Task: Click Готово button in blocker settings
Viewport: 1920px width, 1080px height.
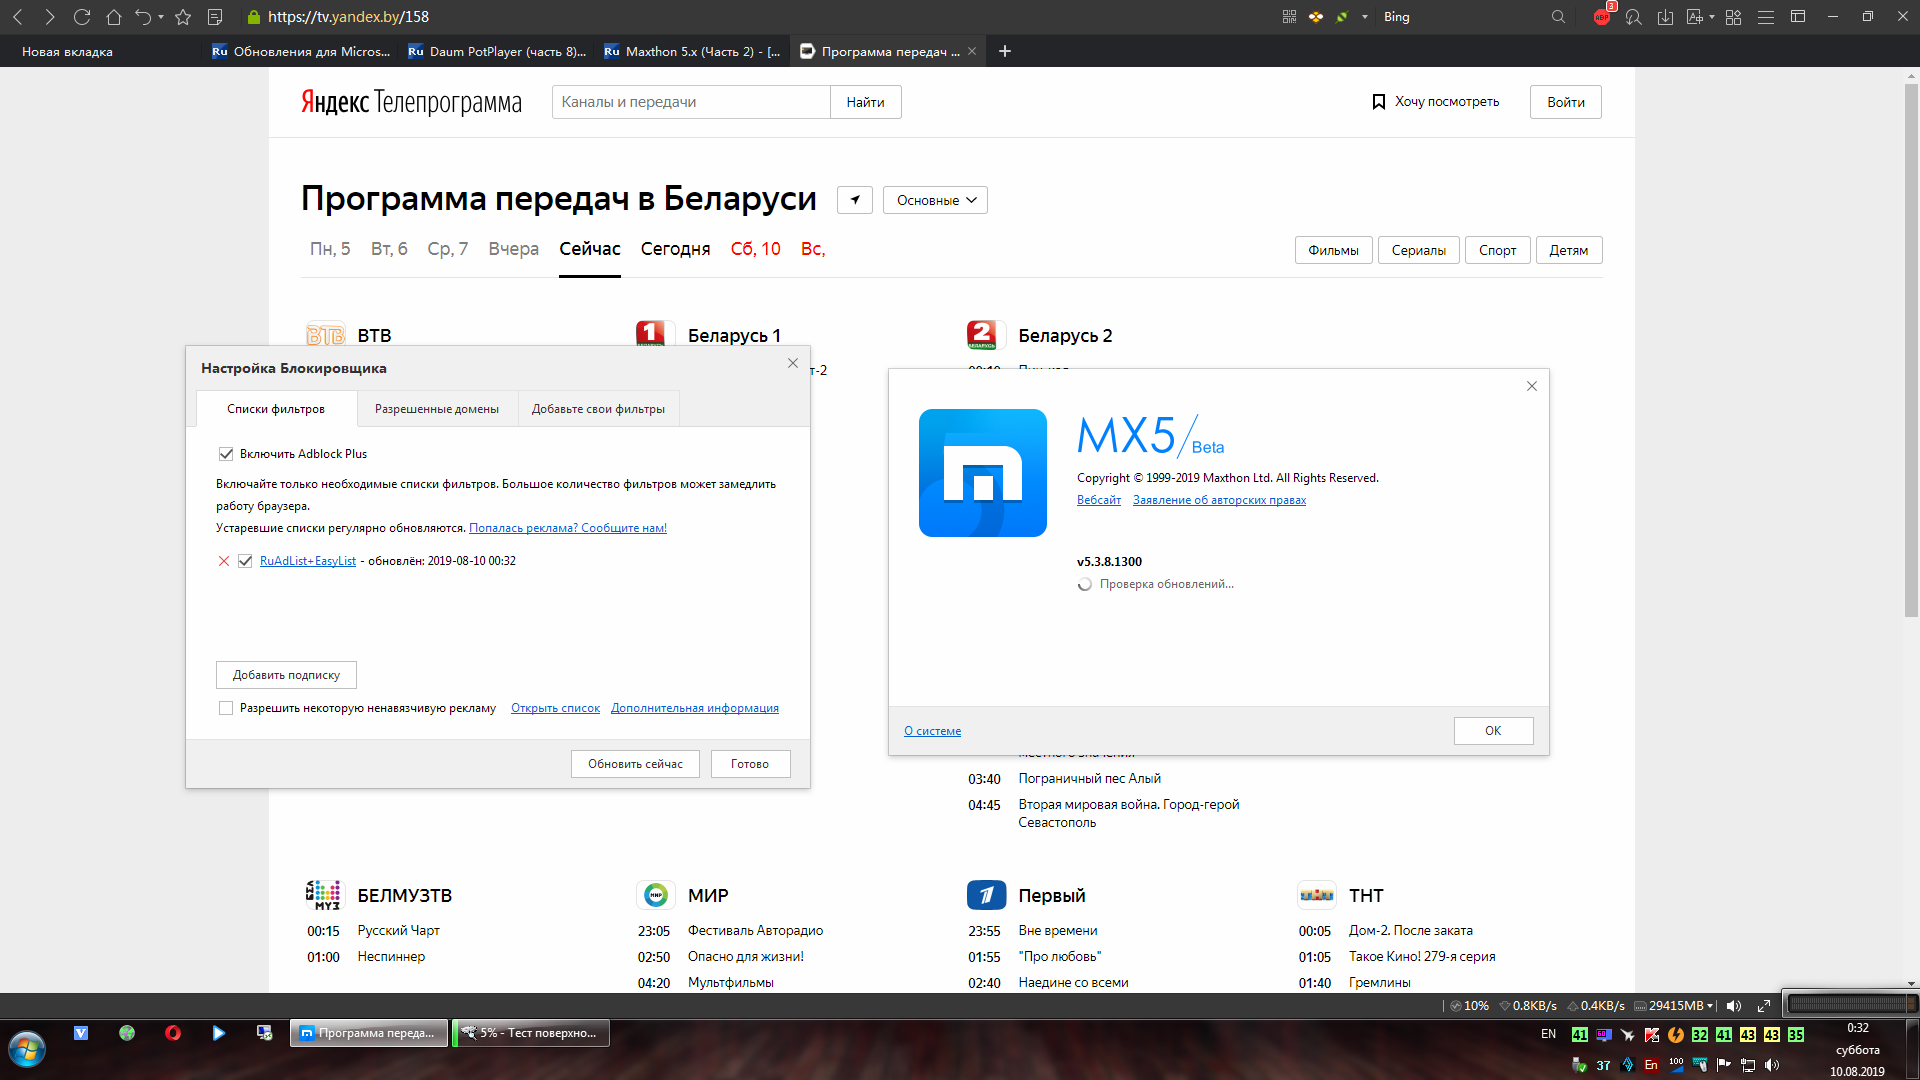Action: (x=750, y=764)
